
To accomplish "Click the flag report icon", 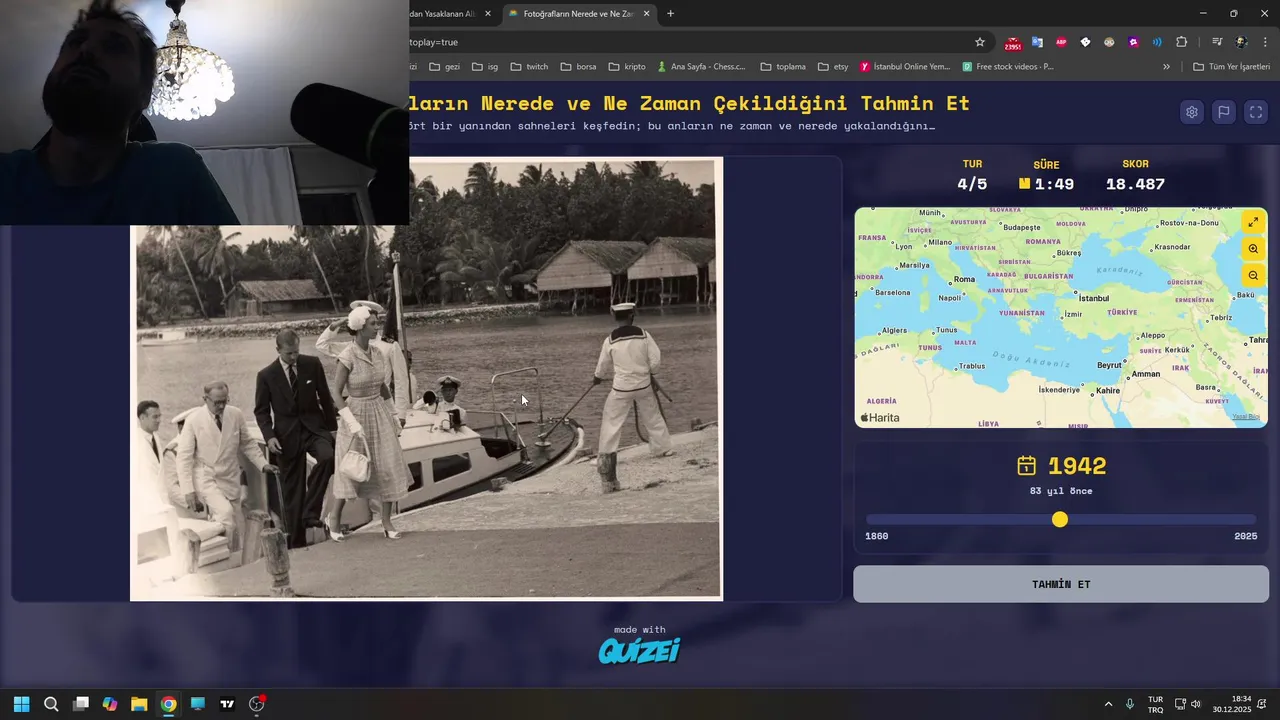I will coord(1223,112).
